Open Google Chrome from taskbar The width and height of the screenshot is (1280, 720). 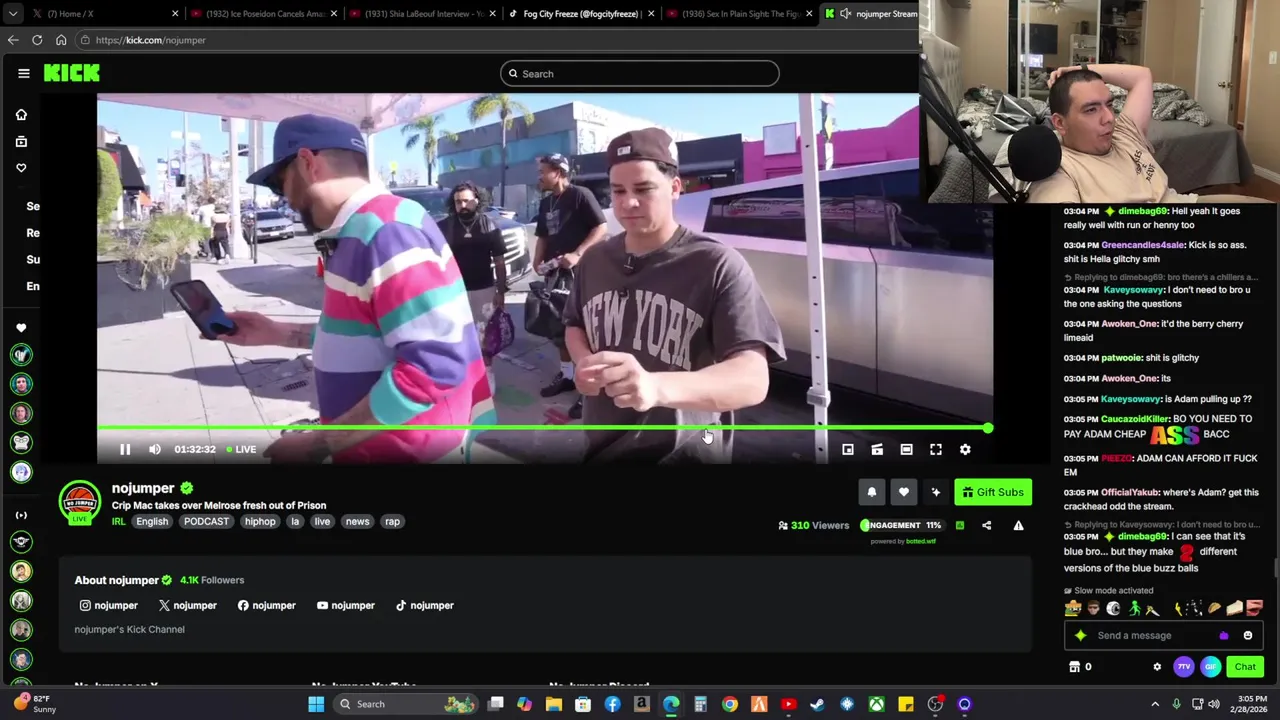[x=730, y=704]
